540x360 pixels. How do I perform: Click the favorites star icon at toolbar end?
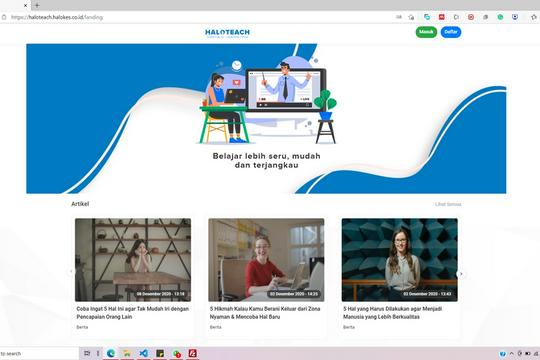(533, 17)
